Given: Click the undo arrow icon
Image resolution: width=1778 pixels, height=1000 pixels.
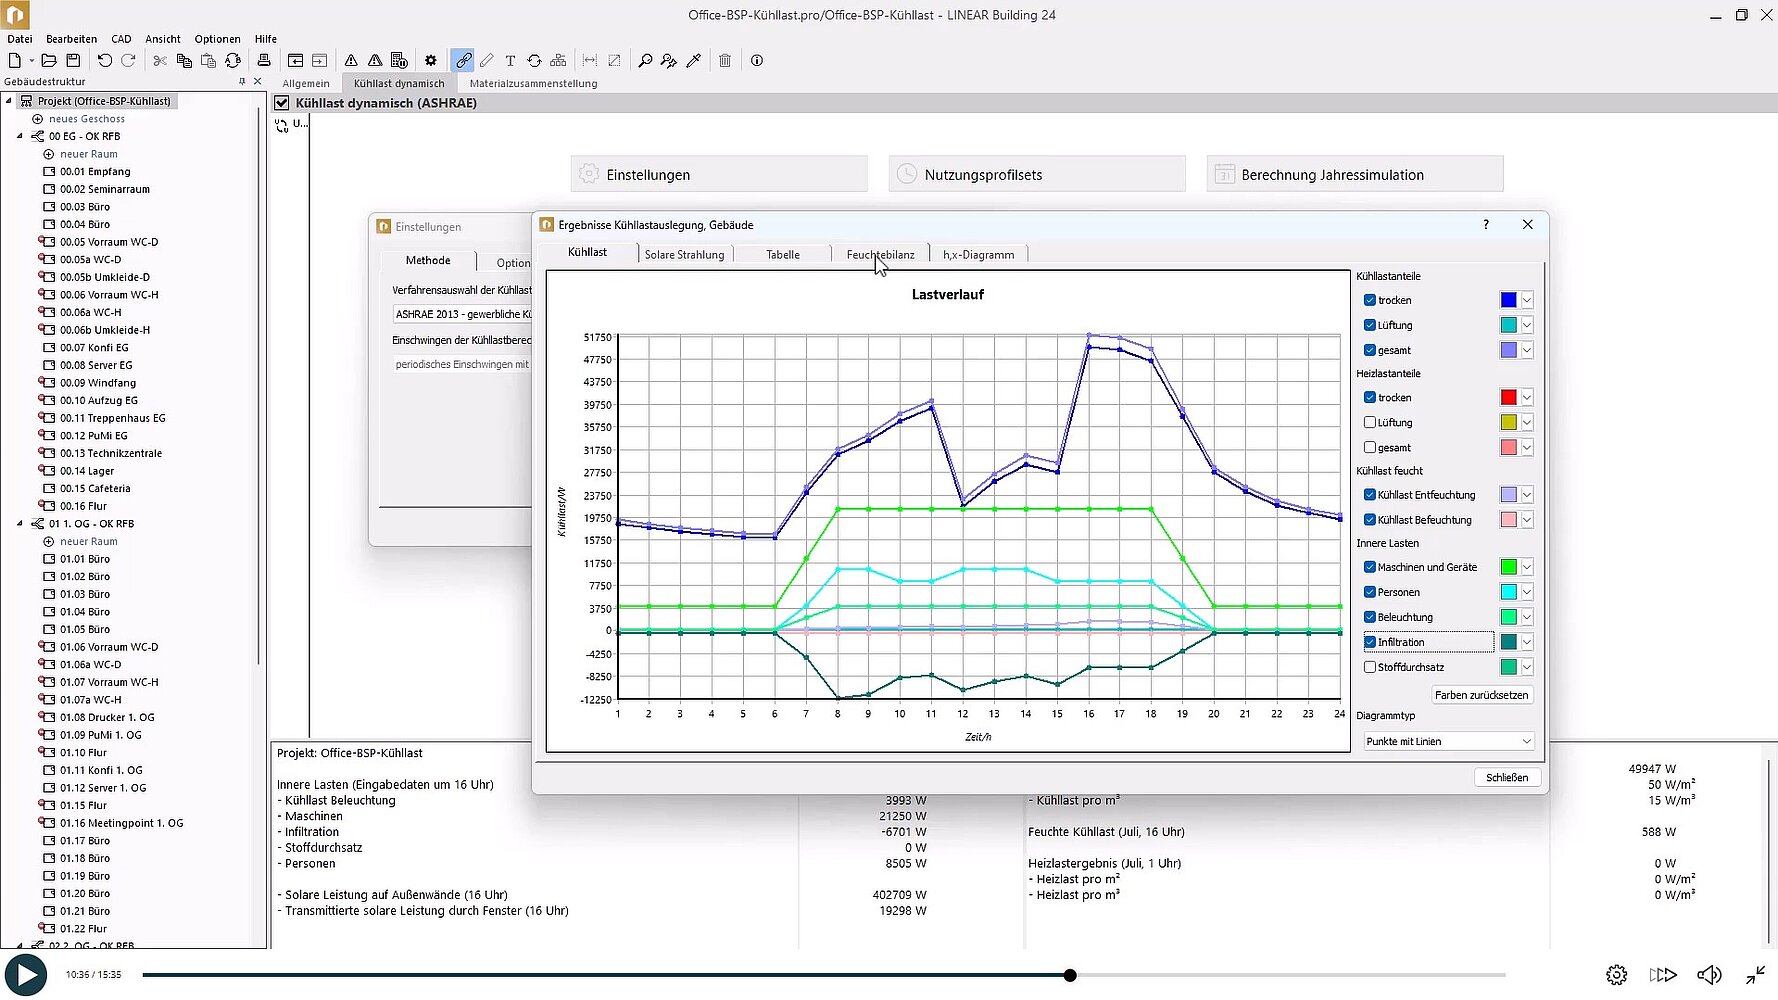Looking at the screenshot, I should point(104,61).
